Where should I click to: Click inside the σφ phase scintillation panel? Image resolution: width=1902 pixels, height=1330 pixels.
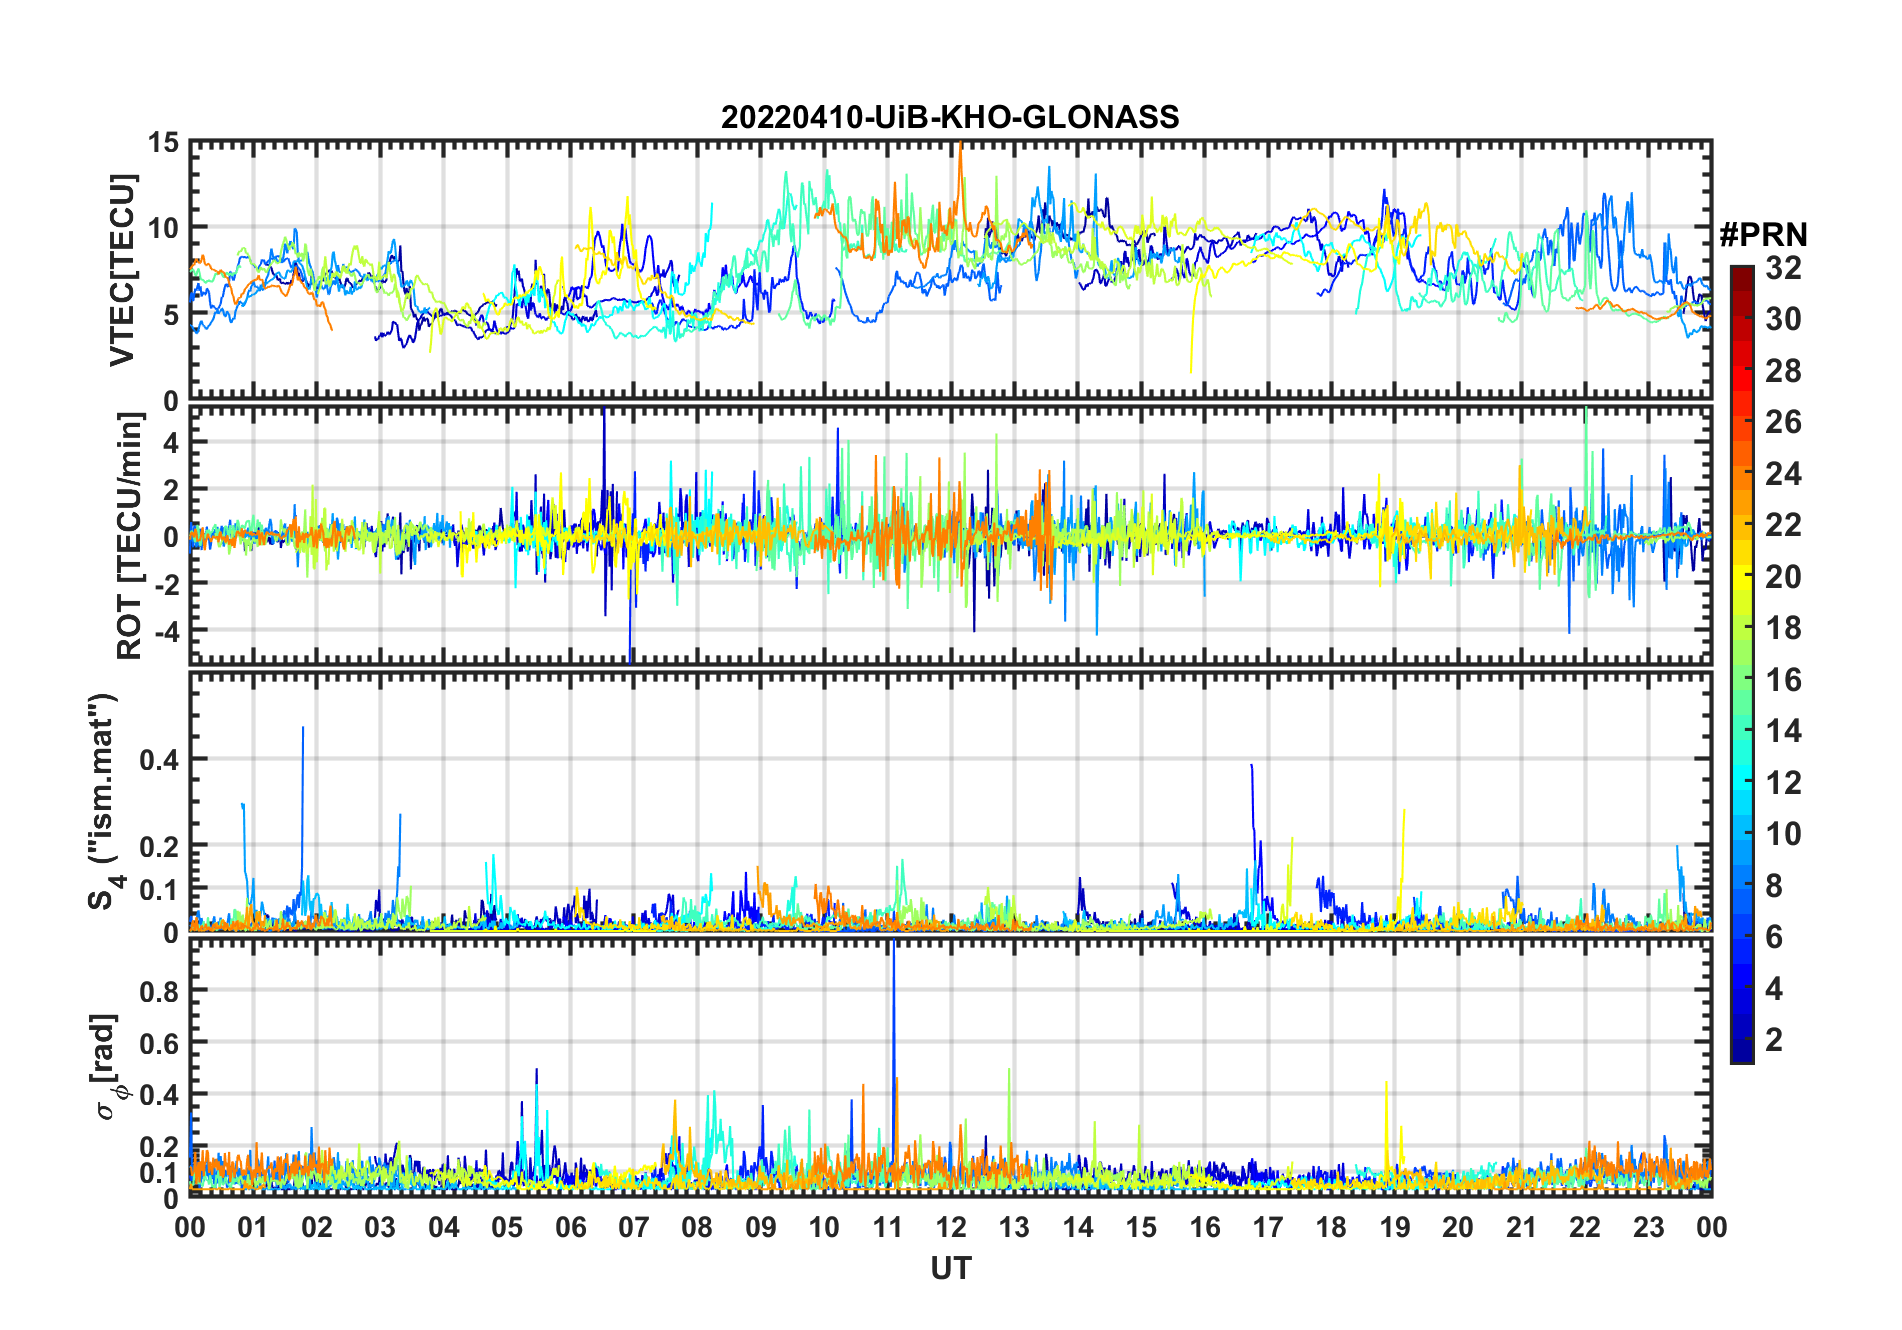[x=950, y=1067]
